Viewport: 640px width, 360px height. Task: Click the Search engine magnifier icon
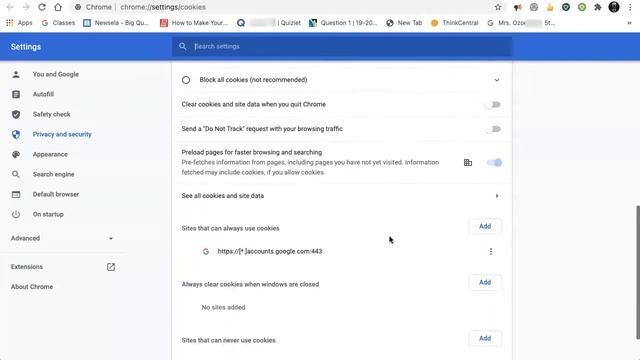point(16,174)
